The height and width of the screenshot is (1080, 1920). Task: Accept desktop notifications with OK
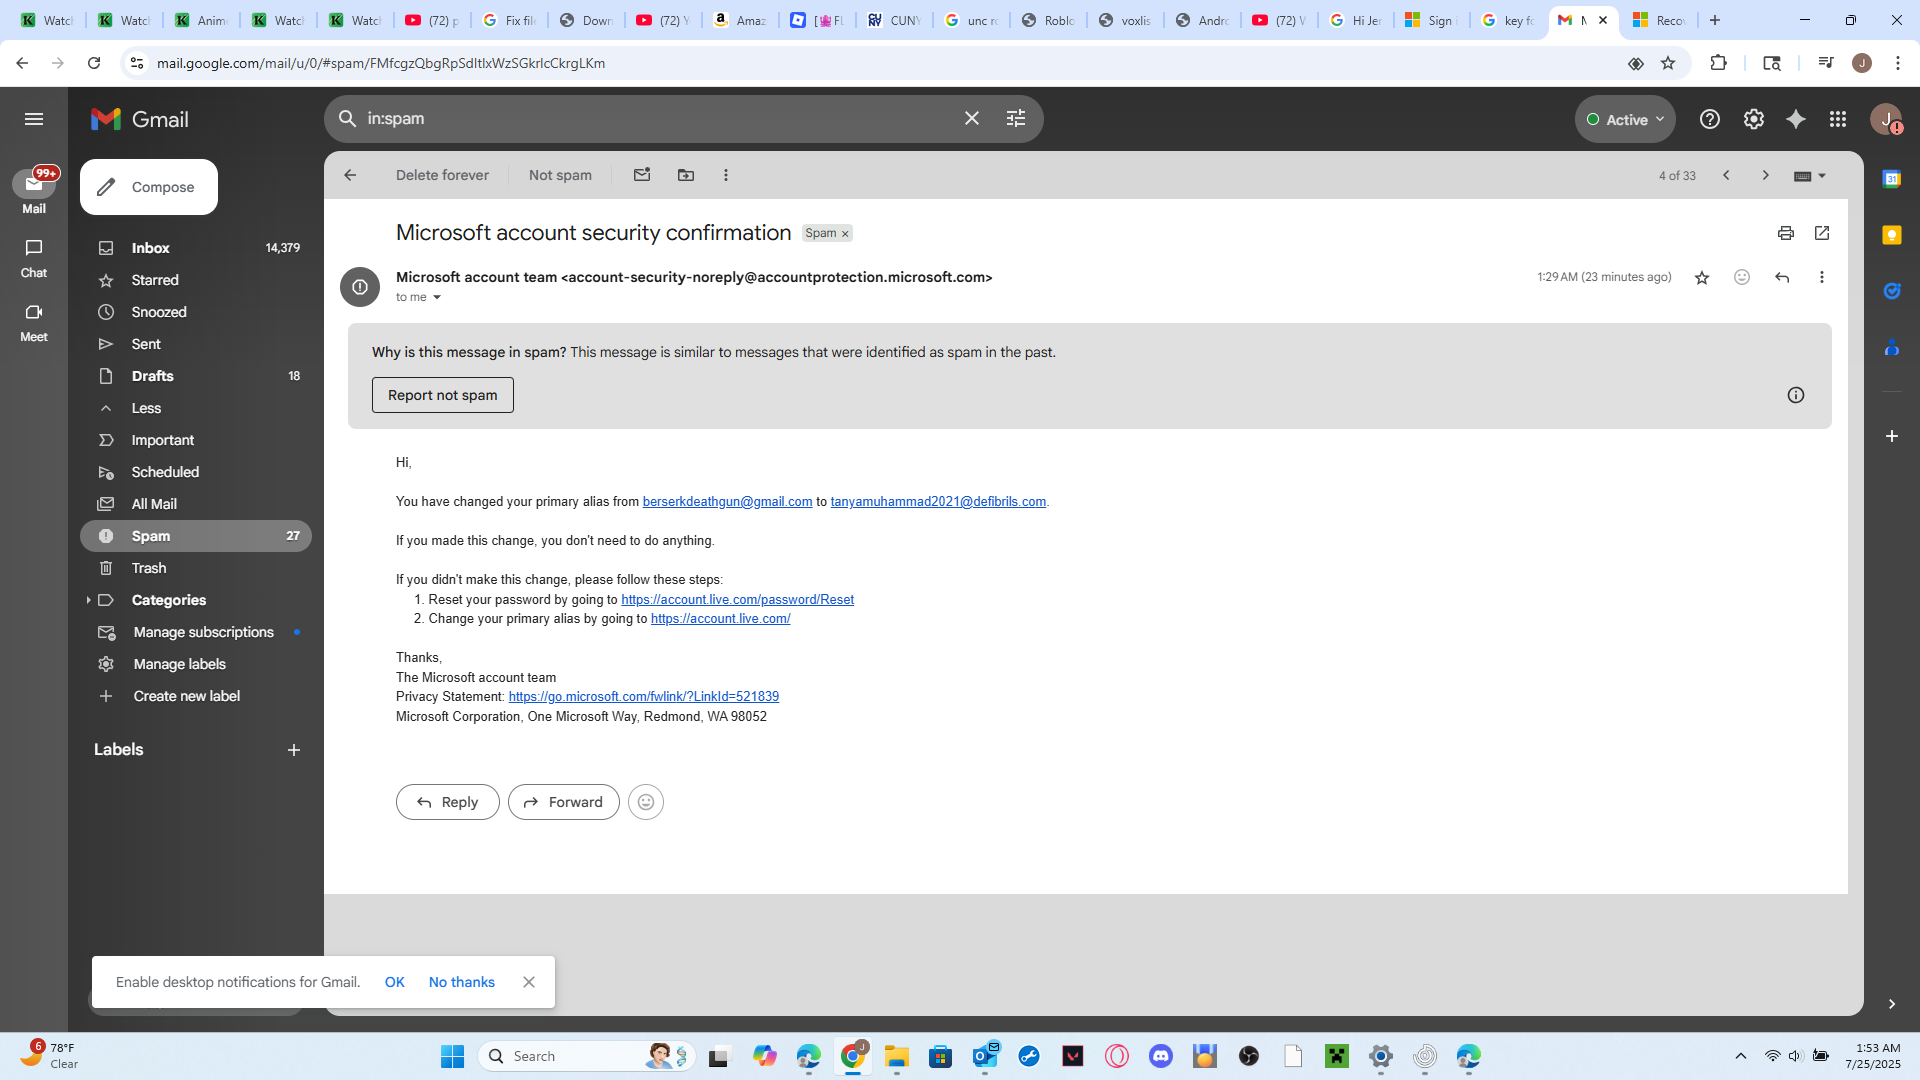coord(395,982)
